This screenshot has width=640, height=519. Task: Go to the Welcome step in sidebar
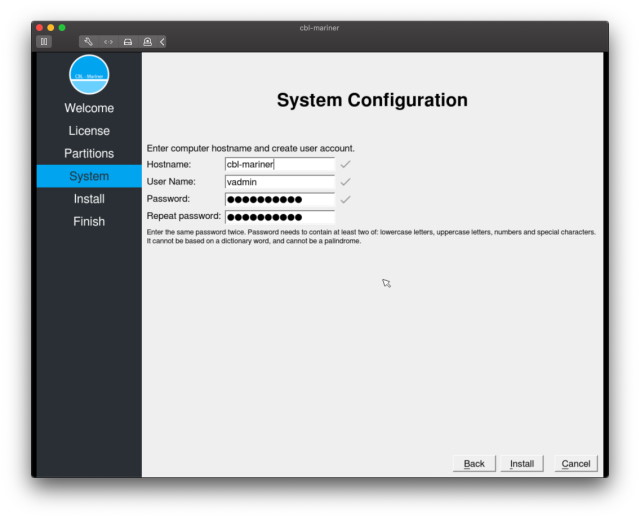89,108
